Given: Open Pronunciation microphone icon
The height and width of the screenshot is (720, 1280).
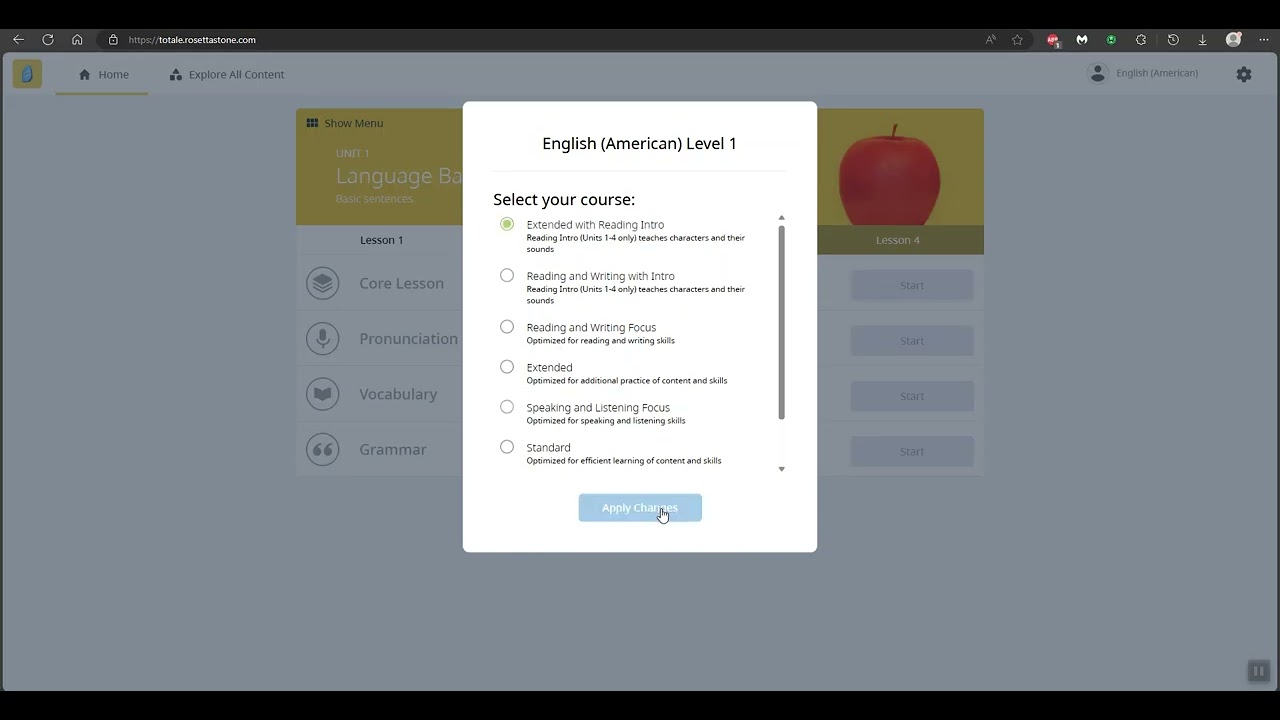Looking at the screenshot, I should click(322, 339).
